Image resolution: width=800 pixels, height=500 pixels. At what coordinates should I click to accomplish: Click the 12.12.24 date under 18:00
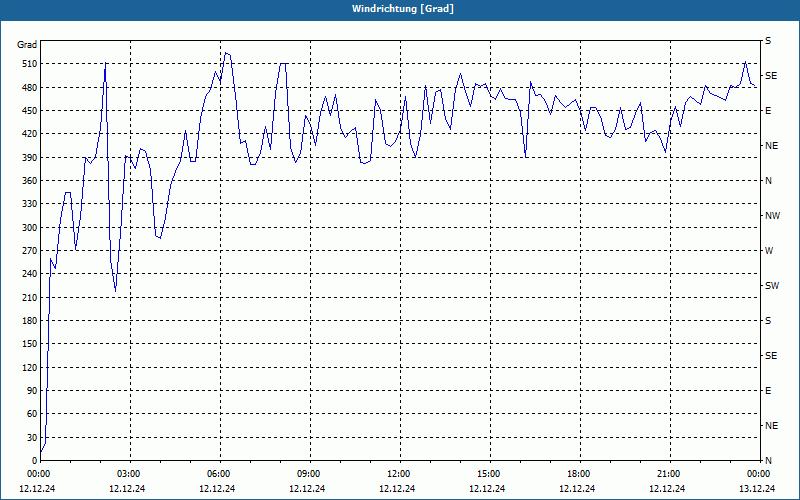tap(578, 488)
